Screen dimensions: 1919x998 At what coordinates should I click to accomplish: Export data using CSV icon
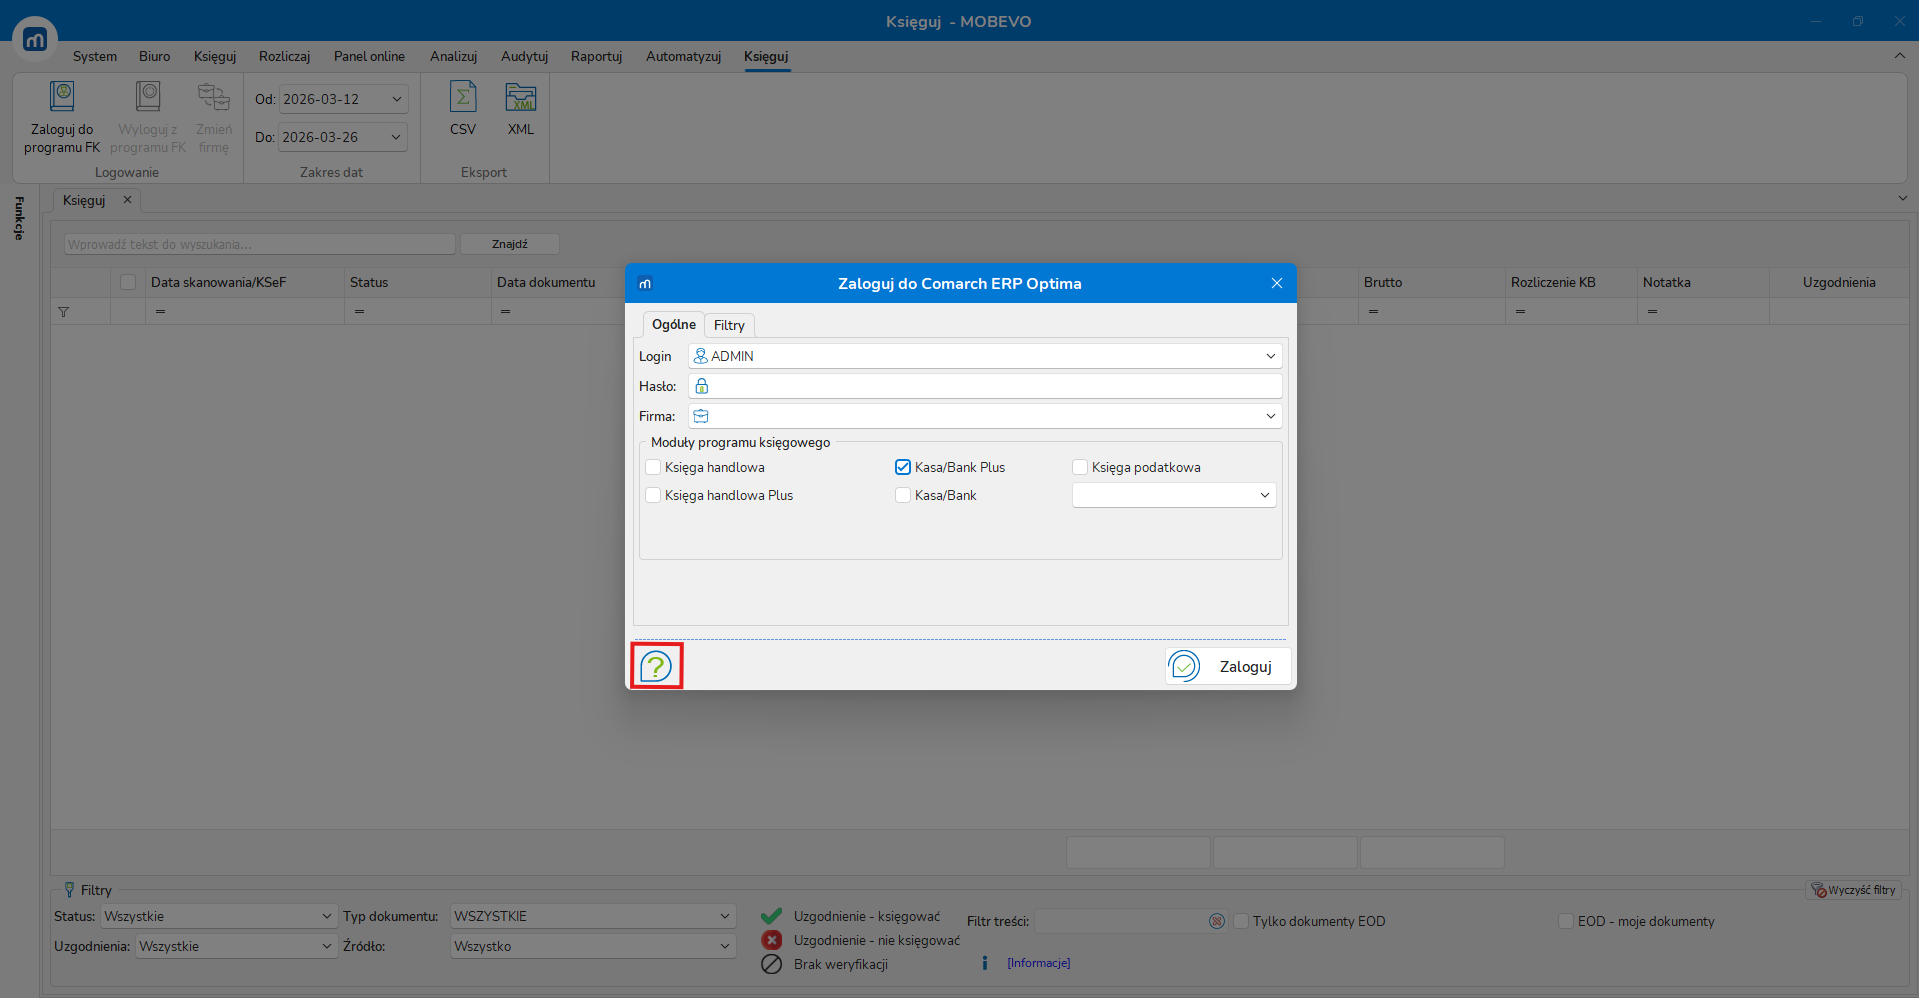[x=463, y=98]
